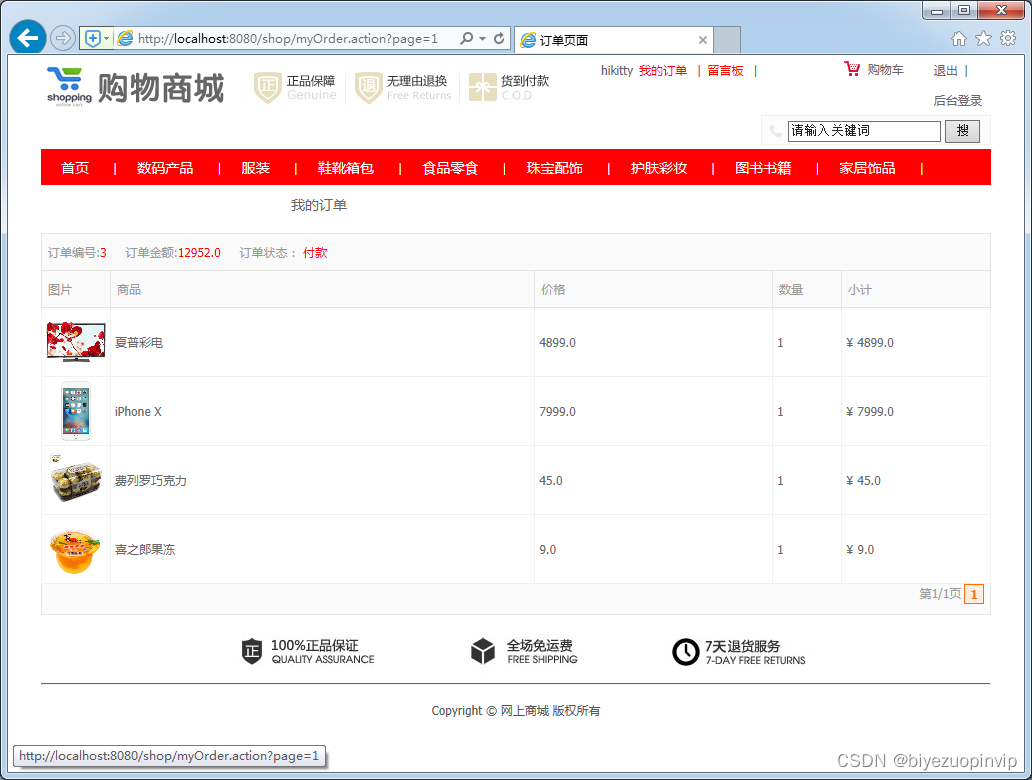
Task: Click the browser forward arrow button
Action: [x=63, y=38]
